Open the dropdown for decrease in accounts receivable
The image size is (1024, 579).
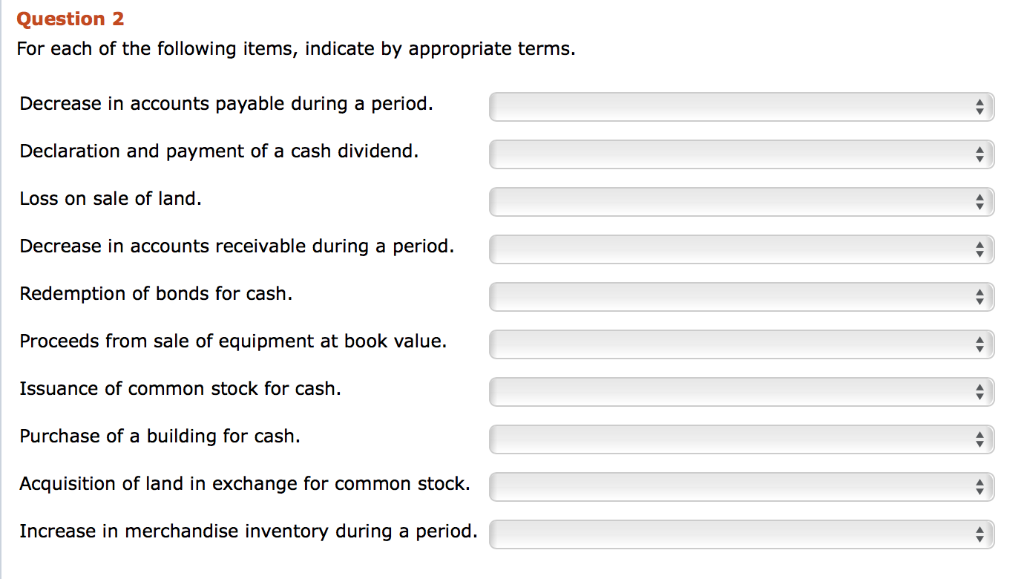pos(740,249)
